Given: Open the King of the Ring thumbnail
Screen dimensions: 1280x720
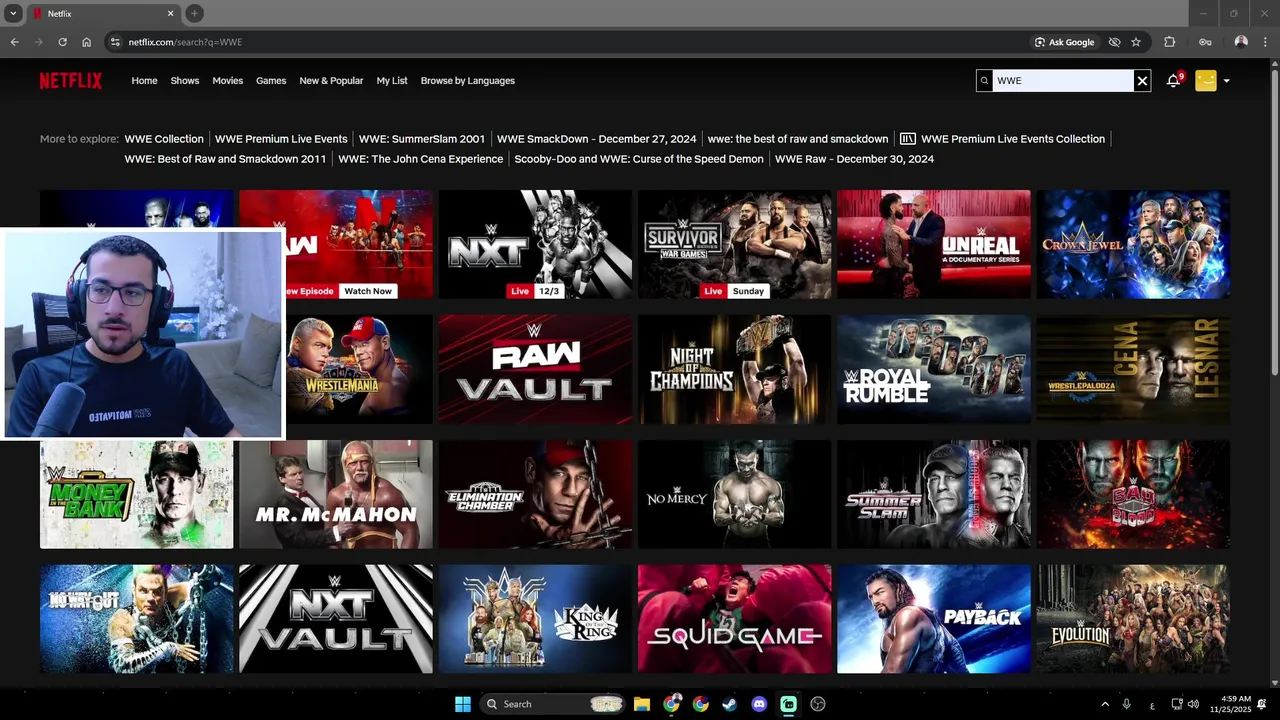Looking at the screenshot, I should [535, 619].
